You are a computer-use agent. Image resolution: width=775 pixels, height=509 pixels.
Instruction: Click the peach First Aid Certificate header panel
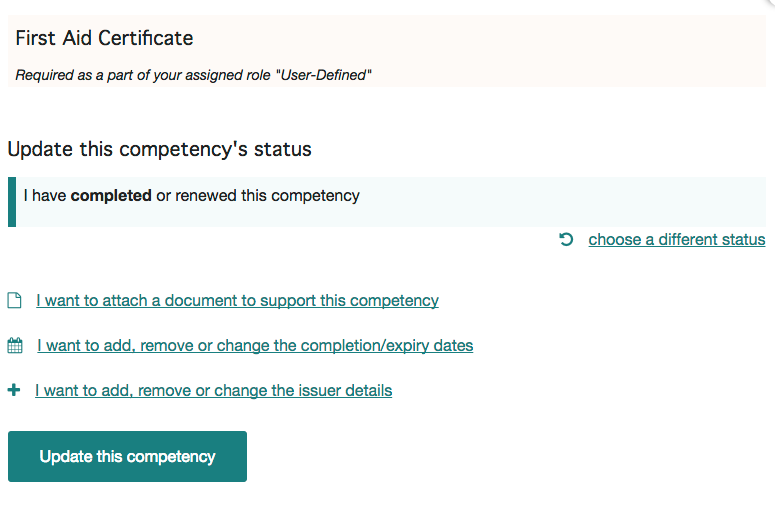click(387, 51)
